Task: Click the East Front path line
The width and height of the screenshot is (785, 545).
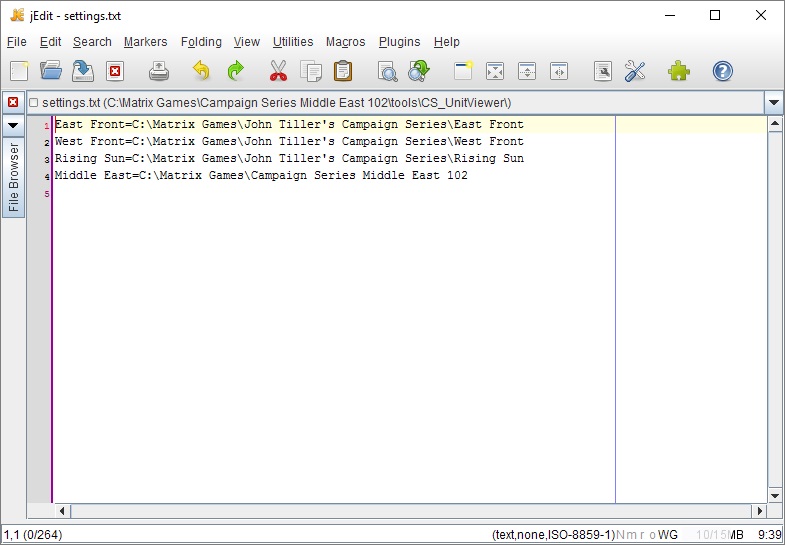Action: (x=289, y=124)
